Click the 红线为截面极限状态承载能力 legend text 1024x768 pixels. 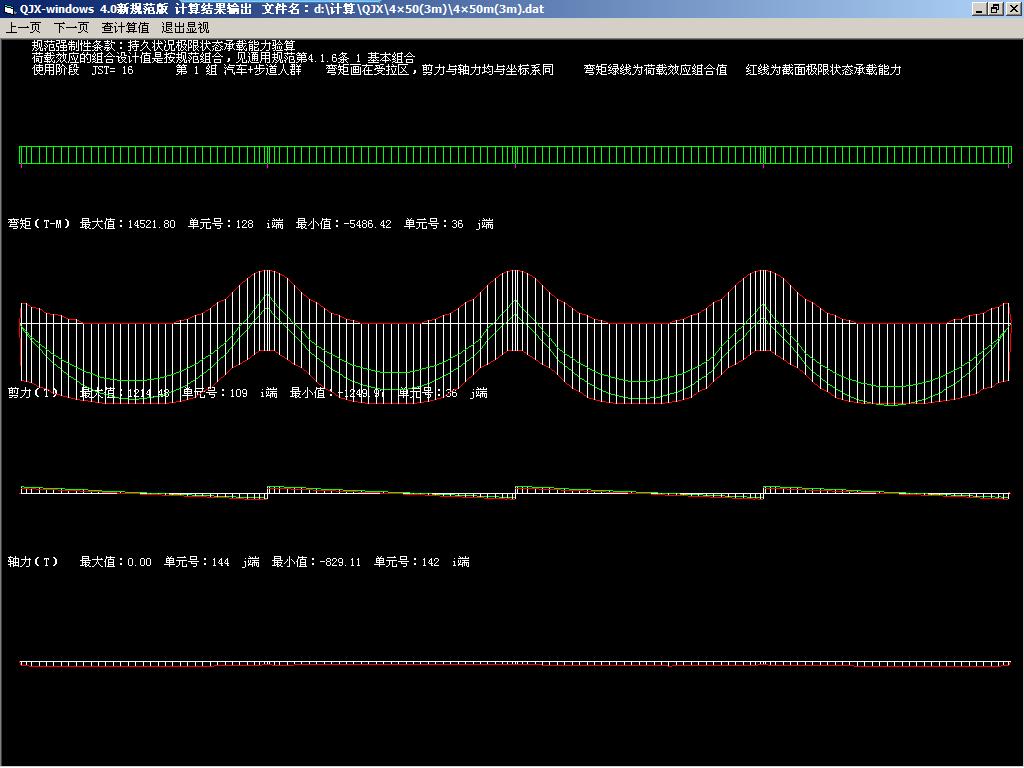point(824,70)
